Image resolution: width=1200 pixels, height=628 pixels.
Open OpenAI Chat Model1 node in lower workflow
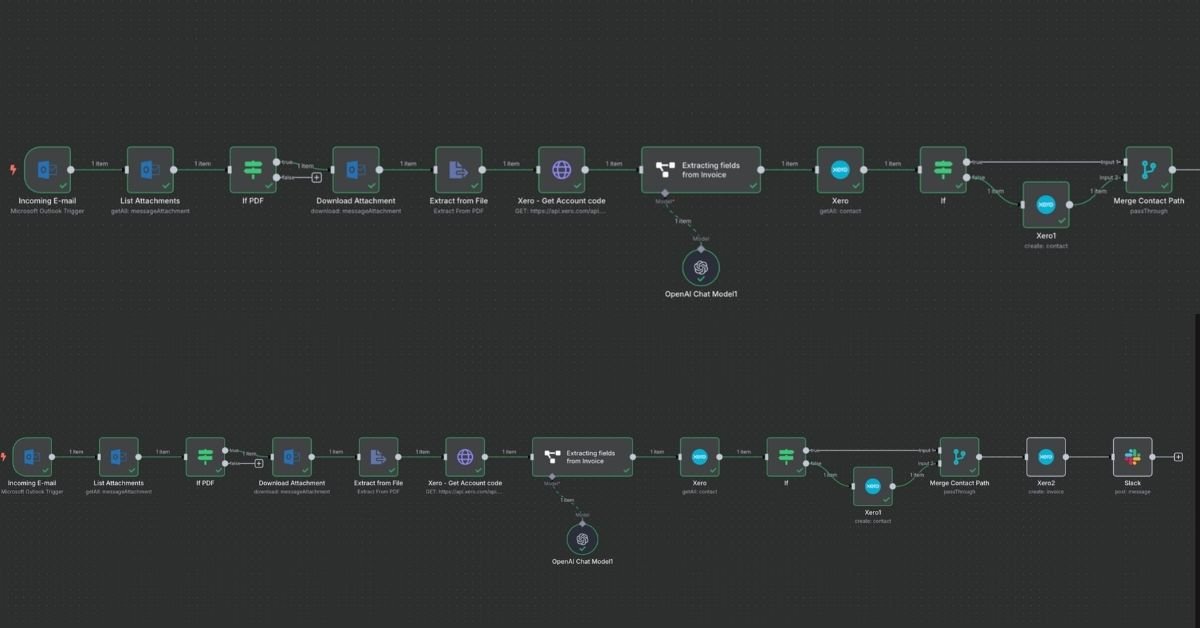click(x=582, y=539)
